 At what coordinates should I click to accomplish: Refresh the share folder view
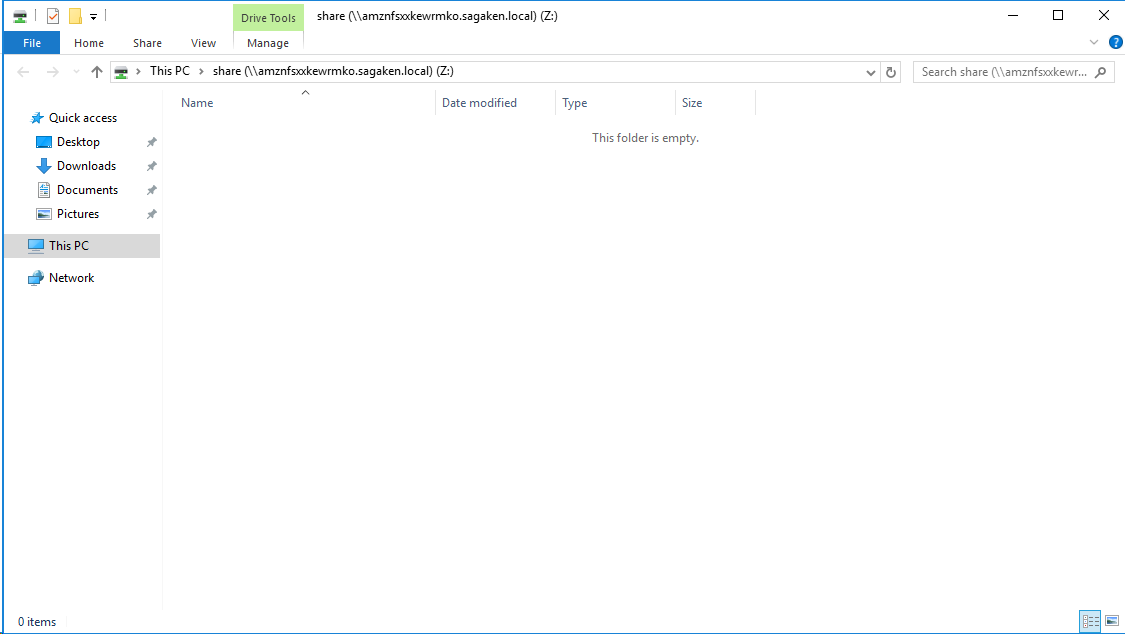click(890, 72)
